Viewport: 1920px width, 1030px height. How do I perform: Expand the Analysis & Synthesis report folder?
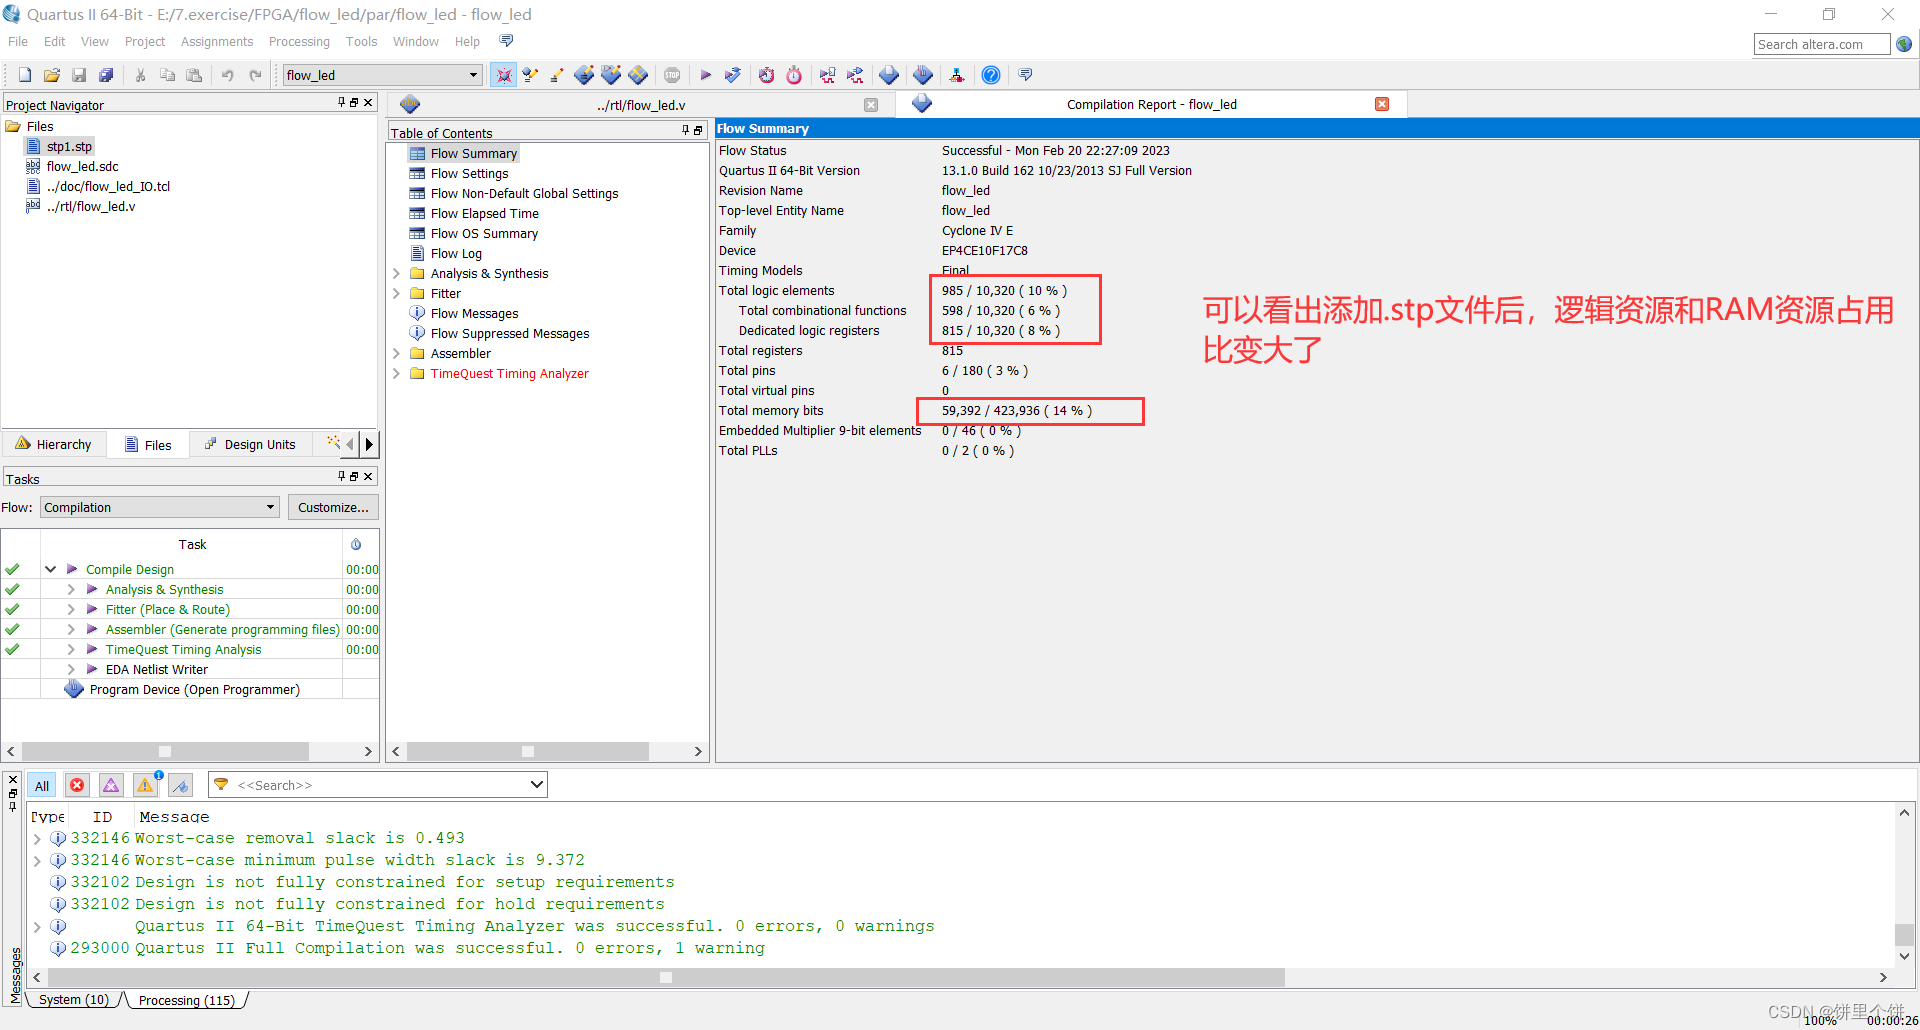click(x=397, y=273)
